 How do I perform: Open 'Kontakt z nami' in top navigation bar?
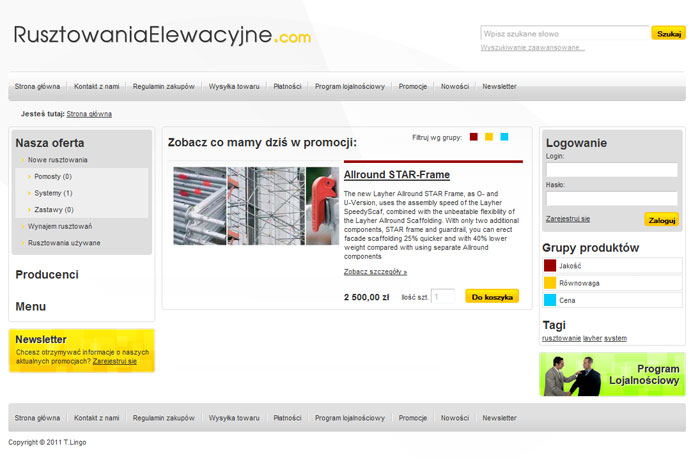click(x=96, y=87)
